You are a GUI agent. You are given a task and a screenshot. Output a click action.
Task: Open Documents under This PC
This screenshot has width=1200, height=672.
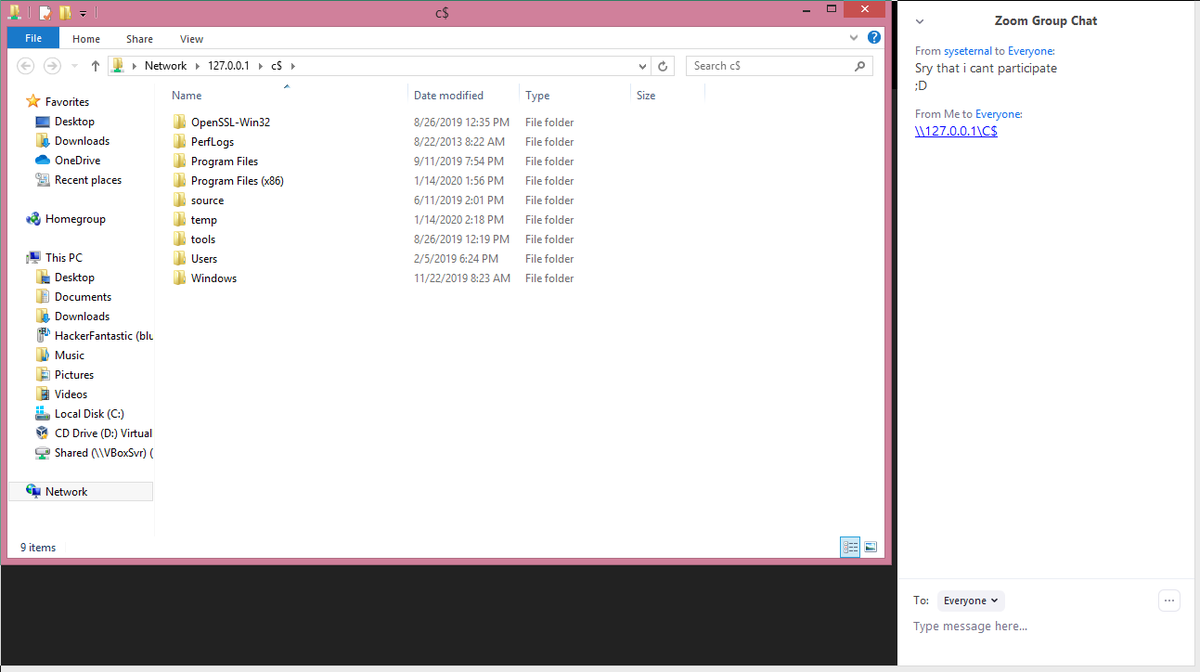tap(74, 297)
